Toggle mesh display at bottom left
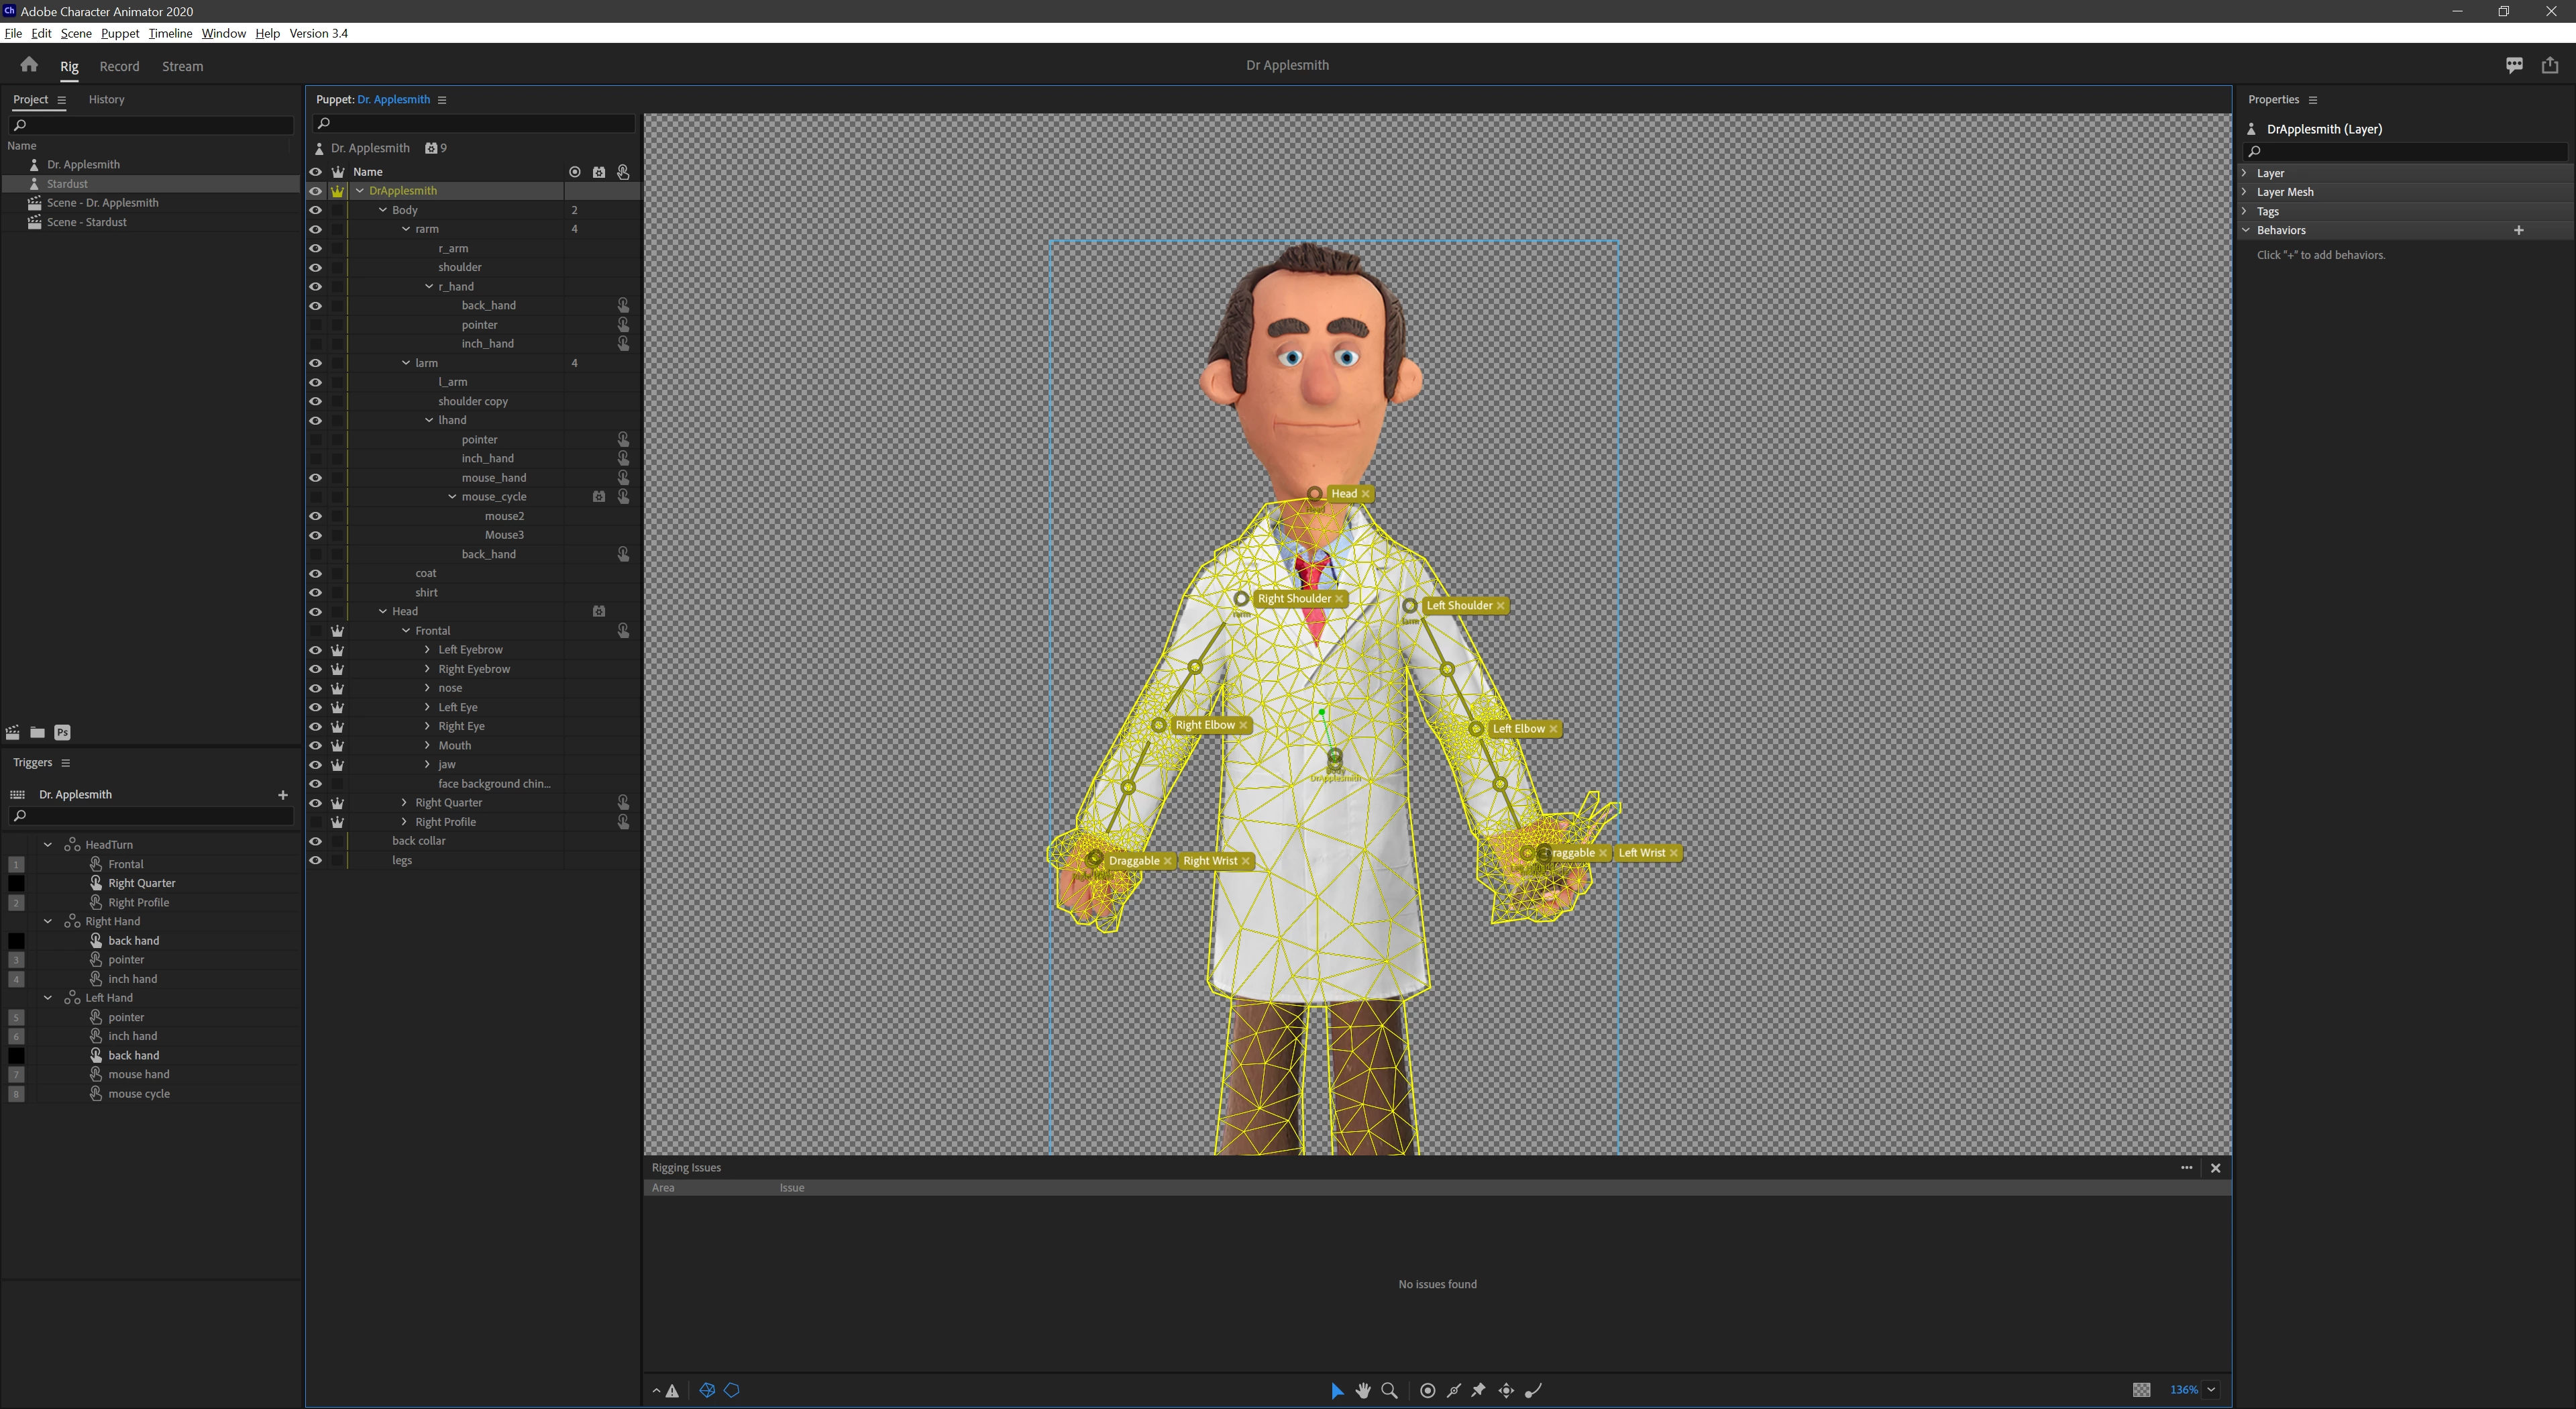 (707, 1390)
